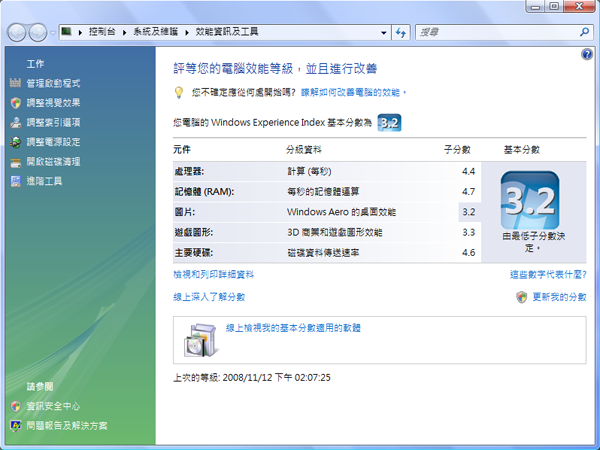Click Windows Aero 的桌面效能 description
This screenshot has height=450, width=600.
tap(341, 212)
